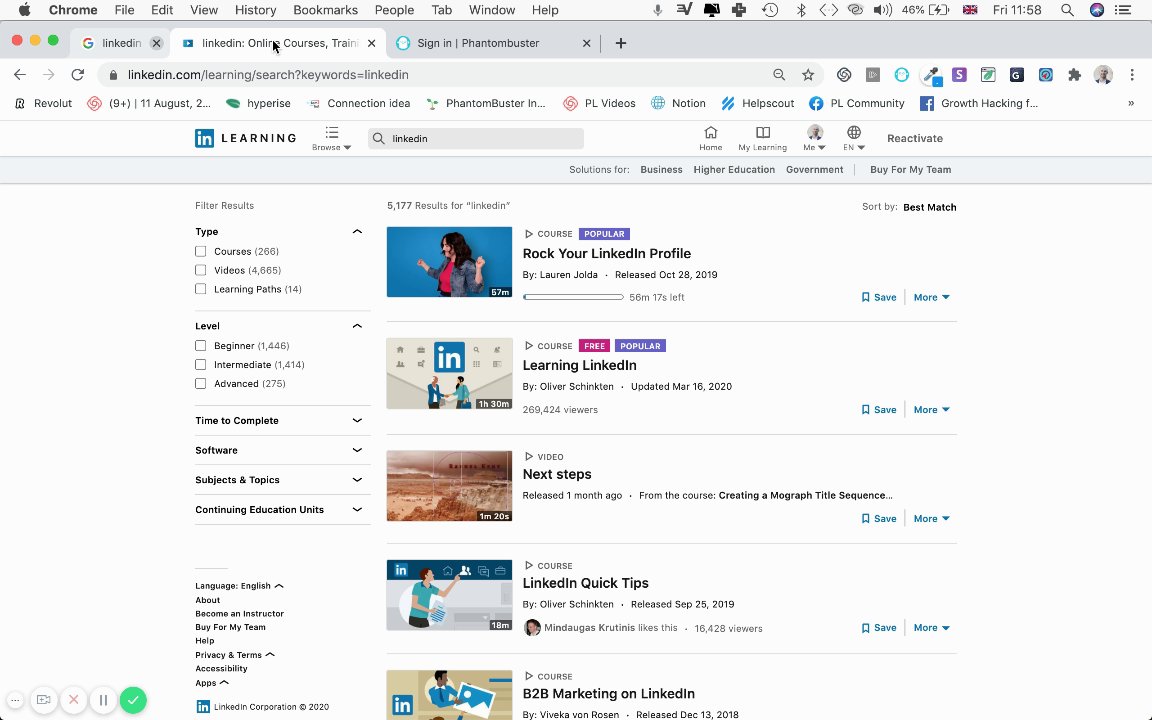
Task: Open the History menu
Action: click(x=256, y=10)
